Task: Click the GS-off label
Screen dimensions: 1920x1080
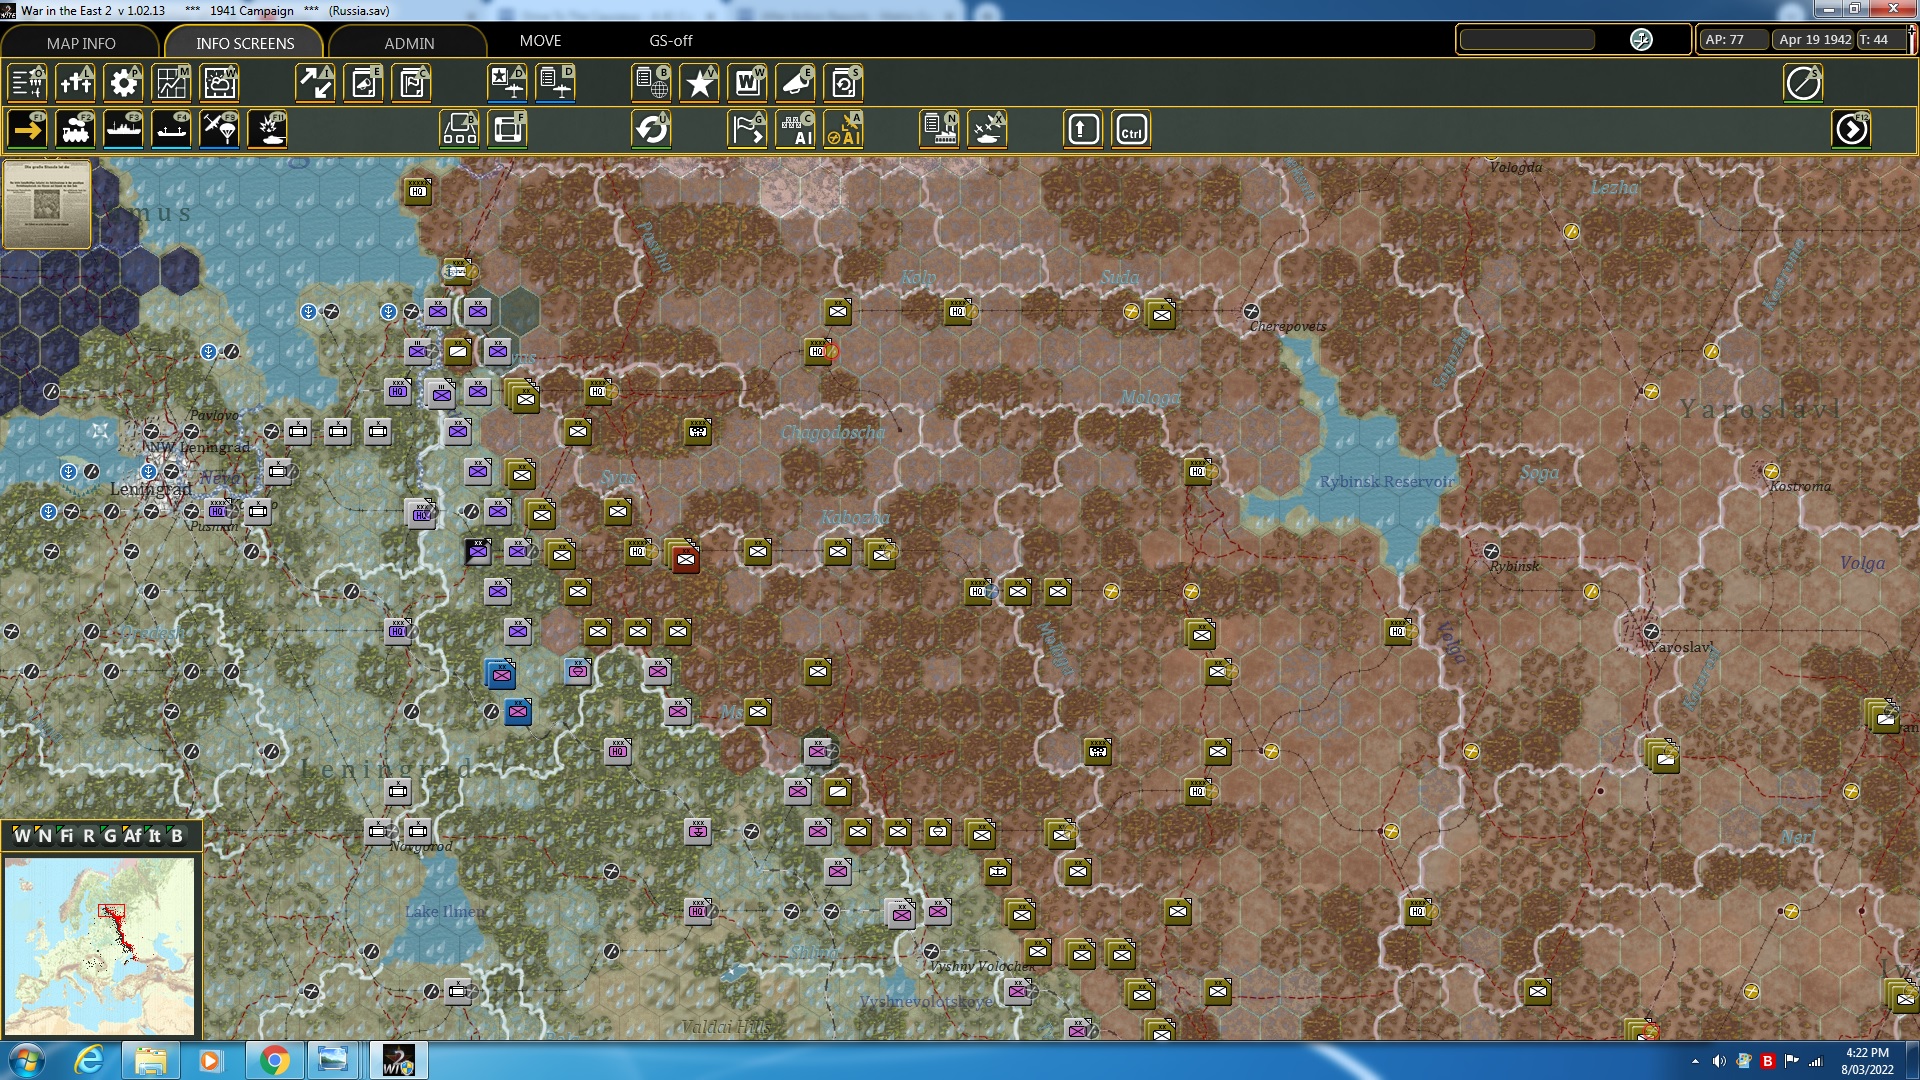Action: pyautogui.click(x=671, y=41)
